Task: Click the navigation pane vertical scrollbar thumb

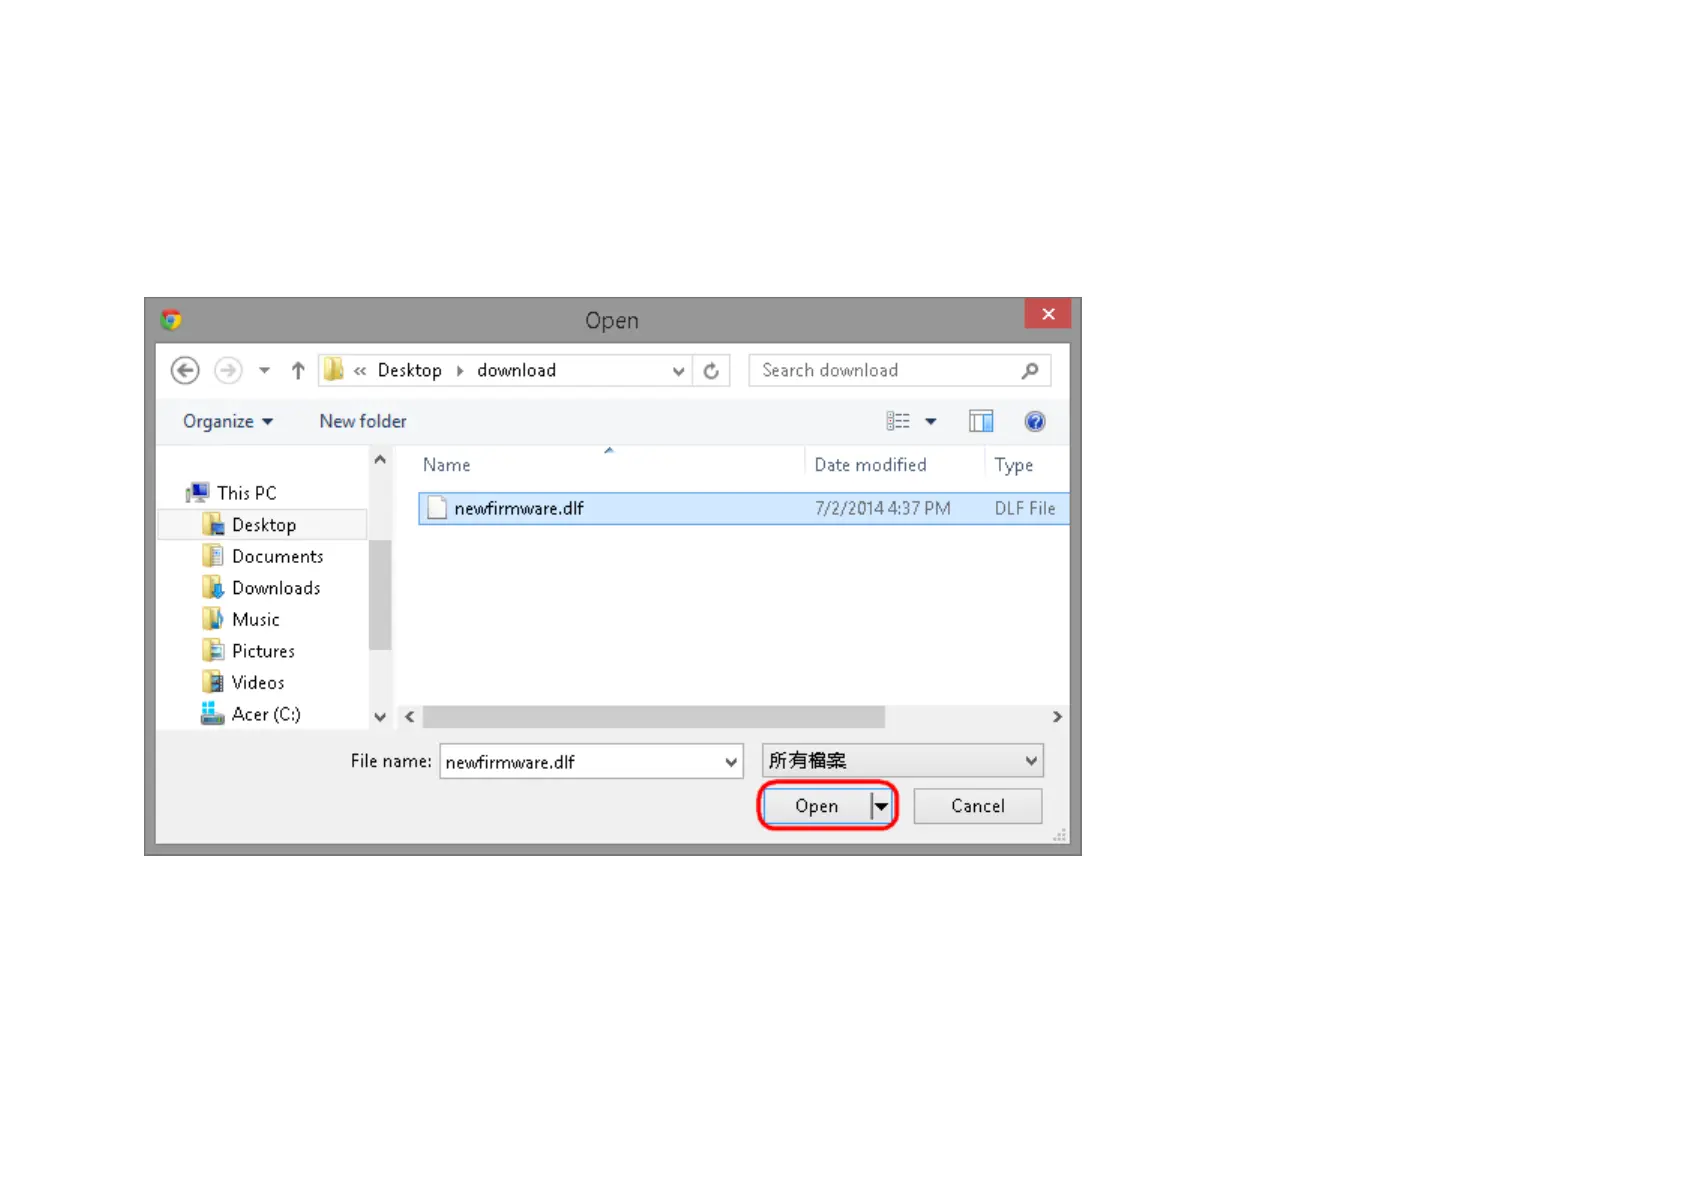Action: coord(380,595)
